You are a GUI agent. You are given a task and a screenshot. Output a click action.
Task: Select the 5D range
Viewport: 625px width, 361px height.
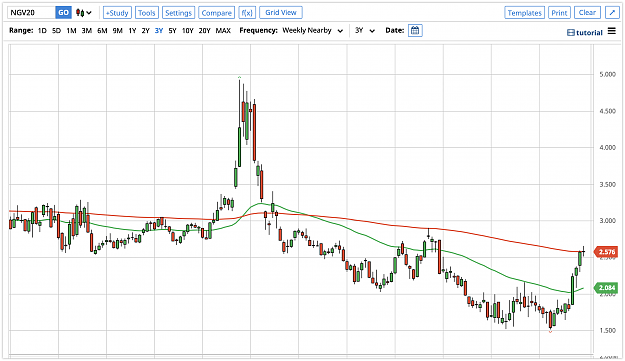[x=57, y=31]
